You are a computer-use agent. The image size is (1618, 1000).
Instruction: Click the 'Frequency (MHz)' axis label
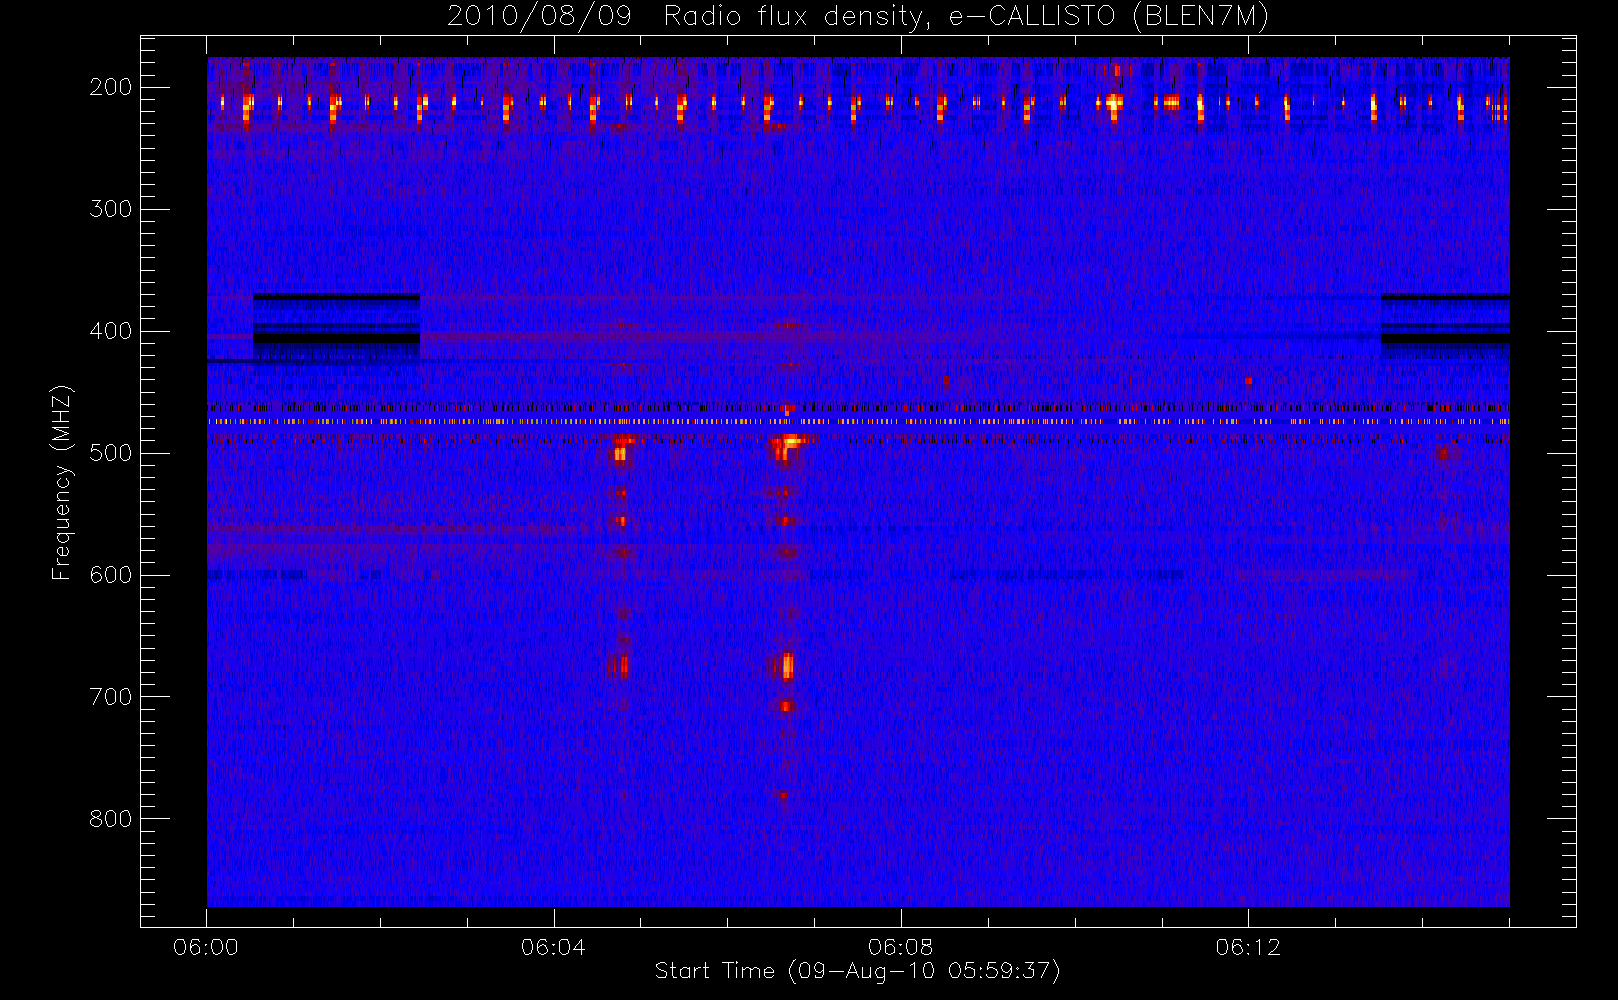point(62,482)
